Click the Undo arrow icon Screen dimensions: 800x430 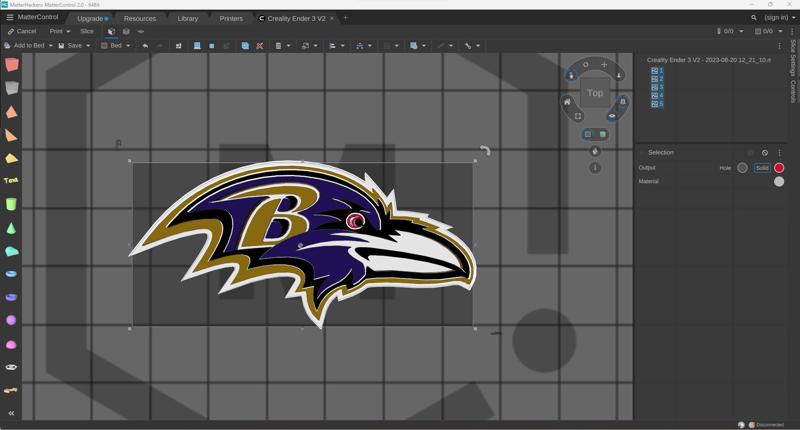click(x=145, y=46)
